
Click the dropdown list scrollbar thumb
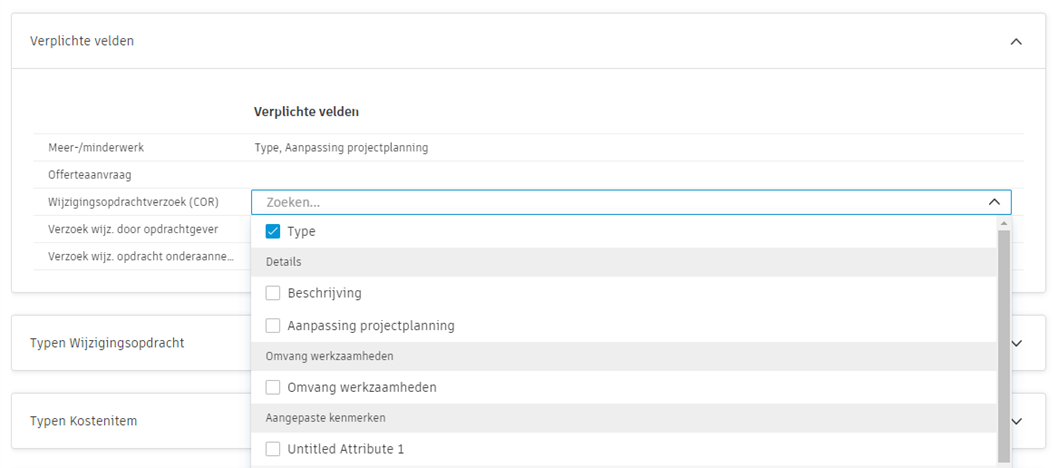tap(1003, 340)
